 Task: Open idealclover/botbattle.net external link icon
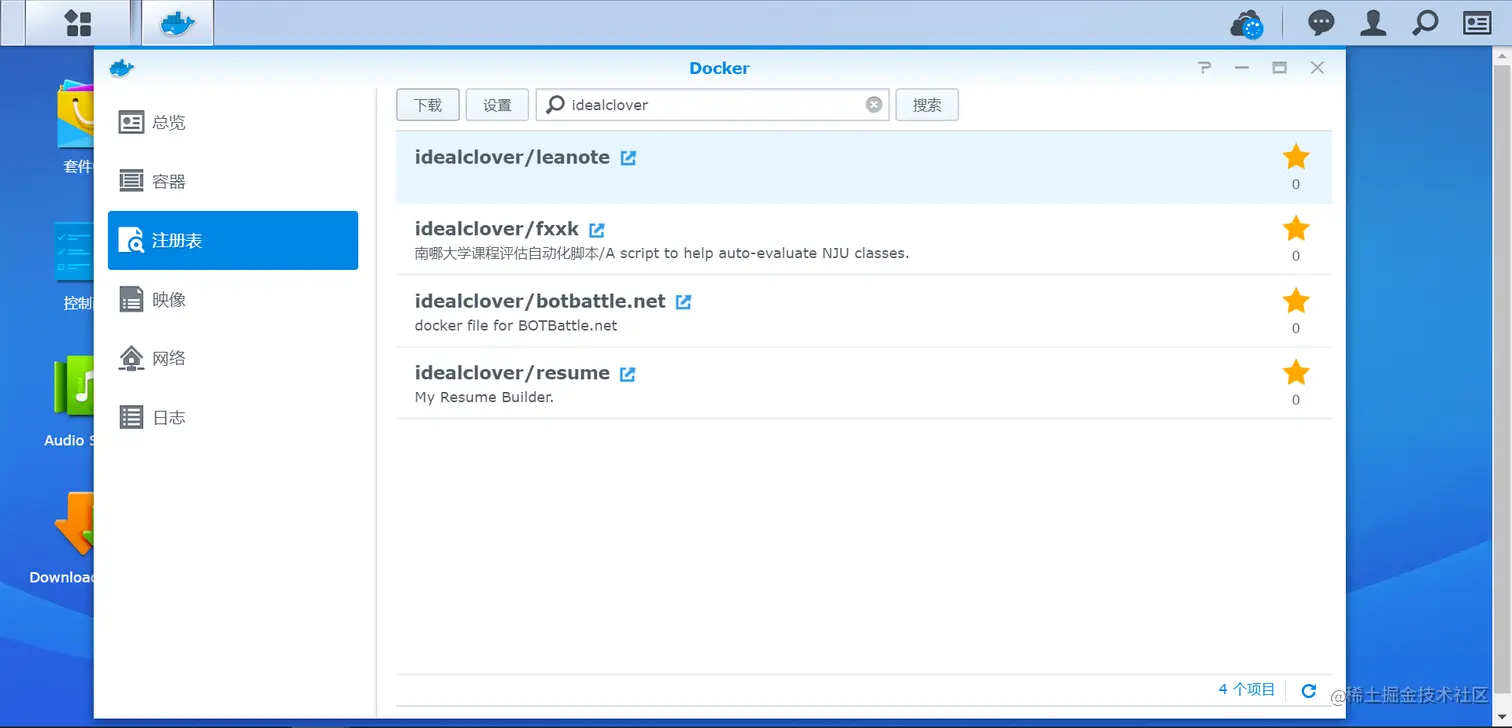point(683,302)
